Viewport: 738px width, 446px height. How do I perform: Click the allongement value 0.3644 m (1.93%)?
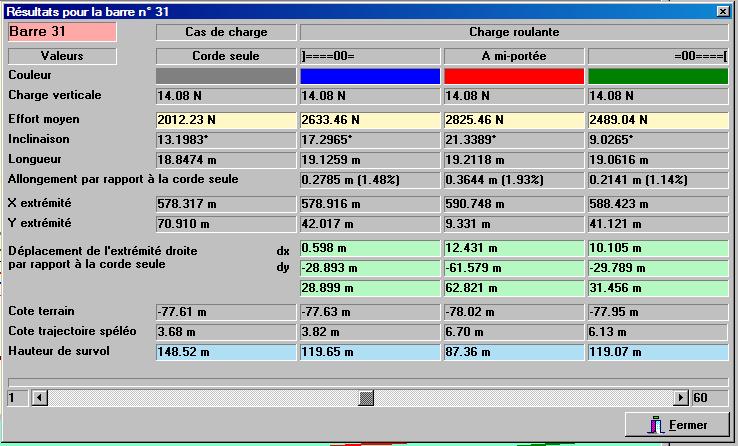coord(514,180)
